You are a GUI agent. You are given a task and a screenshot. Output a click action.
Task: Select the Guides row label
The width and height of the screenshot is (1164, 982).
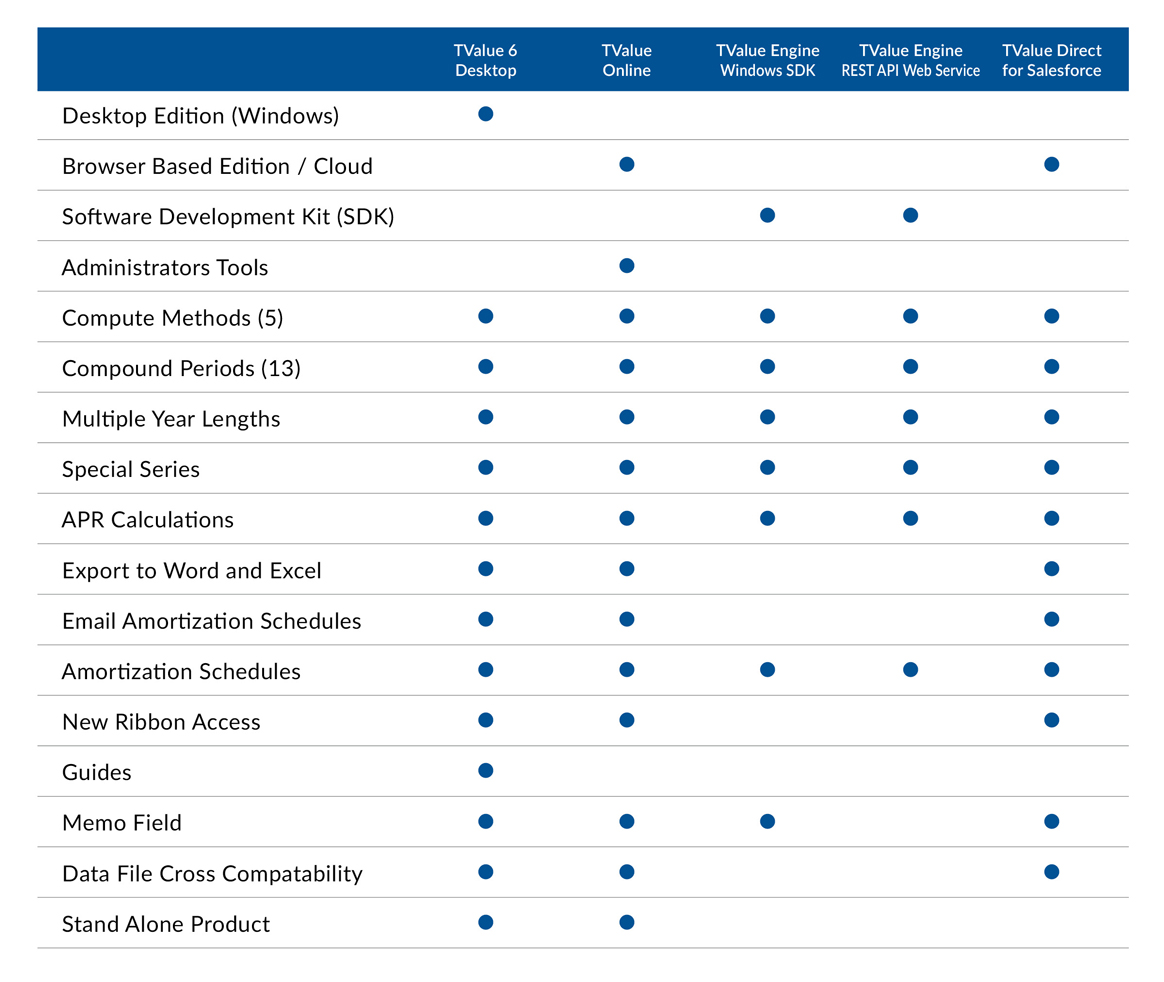click(97, 772)
